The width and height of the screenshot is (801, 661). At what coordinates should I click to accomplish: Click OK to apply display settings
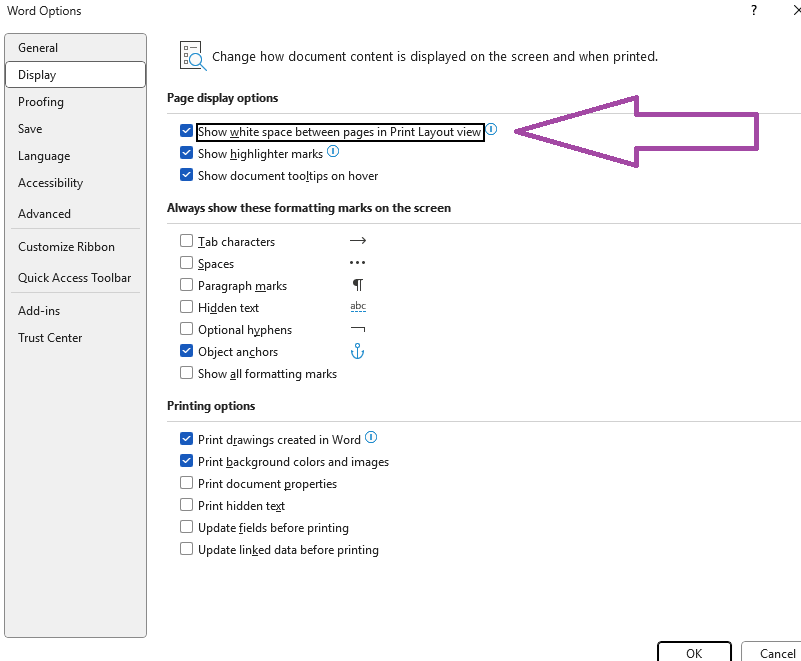pyautogui.click(x=694, y=653)
